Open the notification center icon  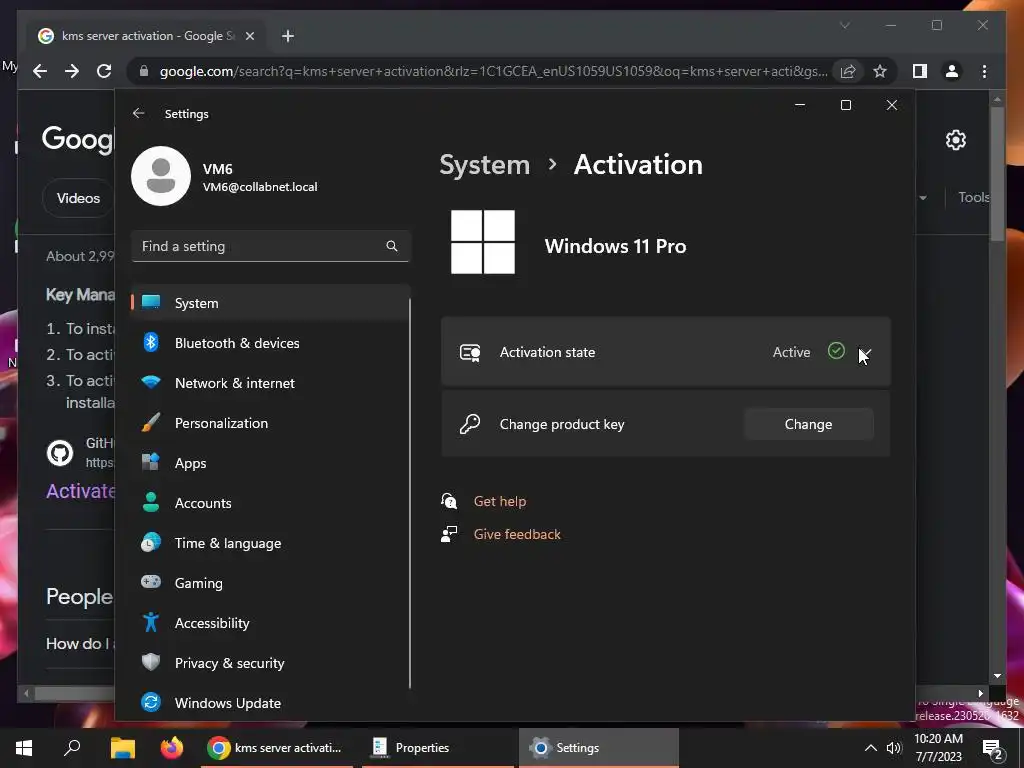click(x=993, y=750)
